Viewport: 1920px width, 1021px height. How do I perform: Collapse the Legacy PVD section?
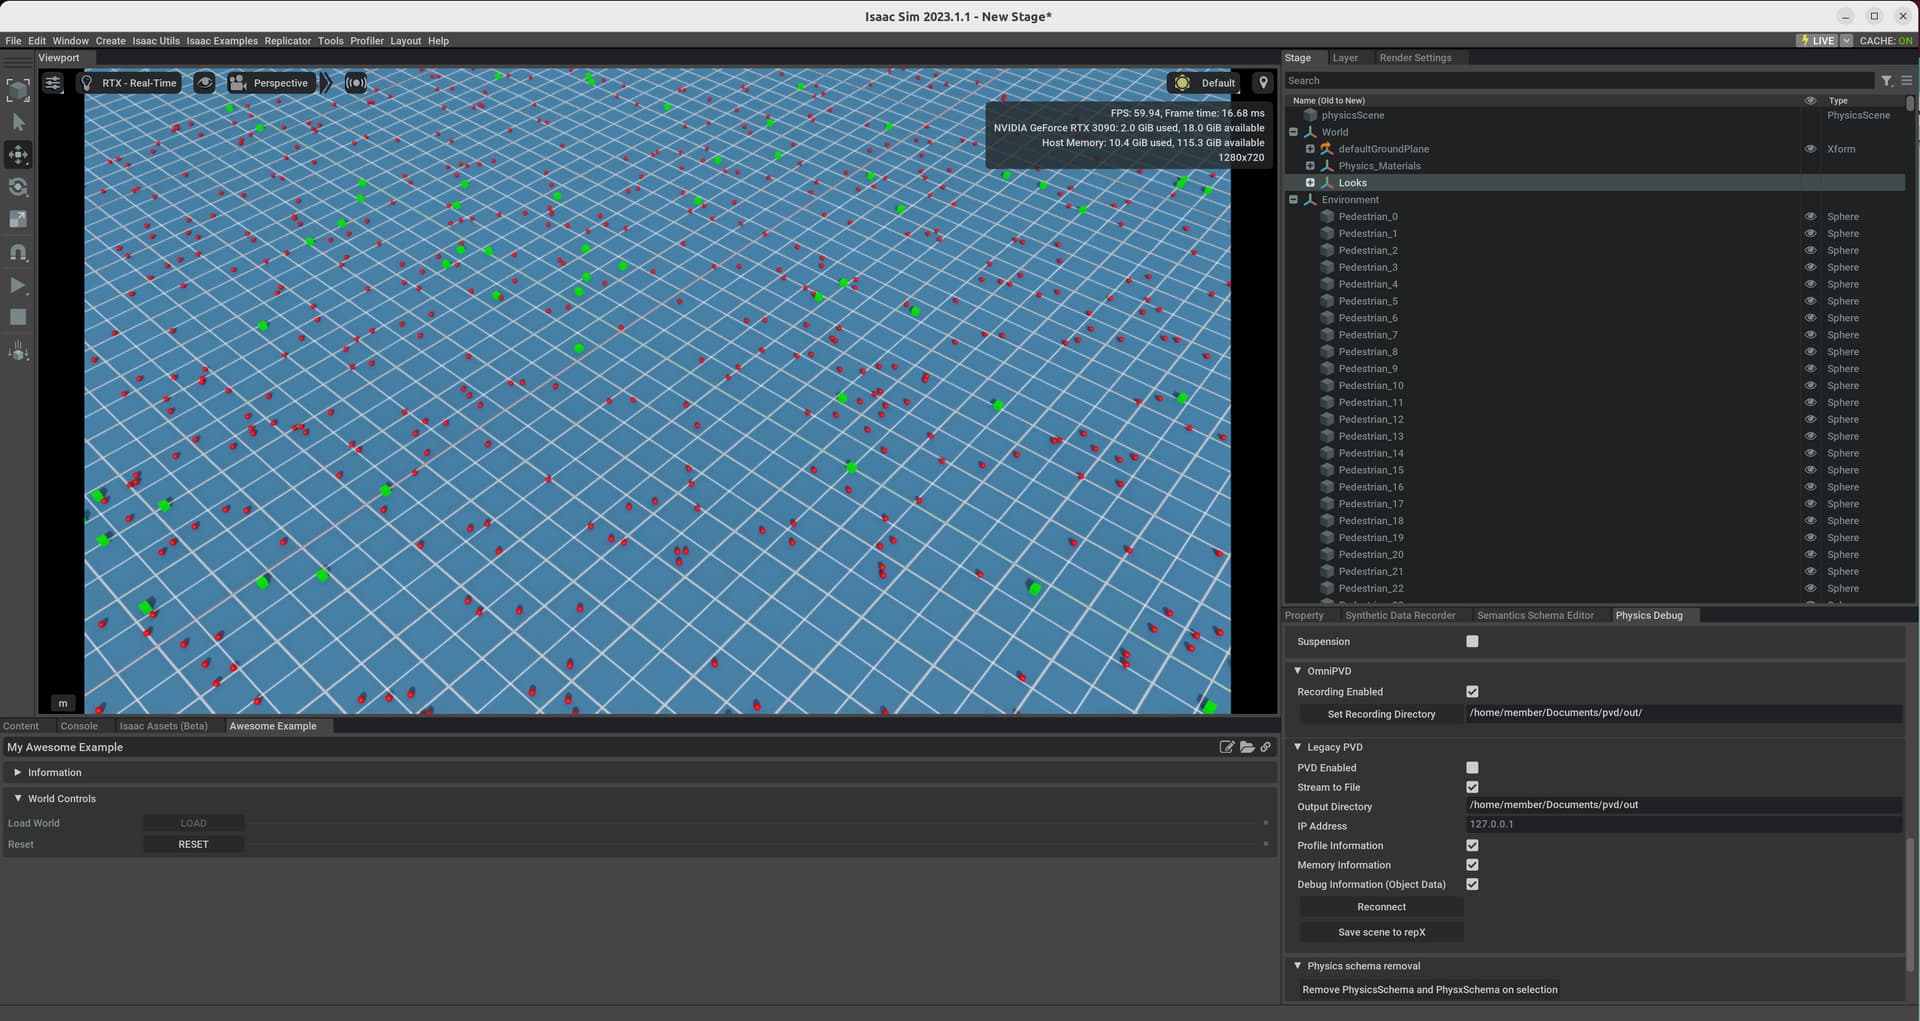[1297, 747]
